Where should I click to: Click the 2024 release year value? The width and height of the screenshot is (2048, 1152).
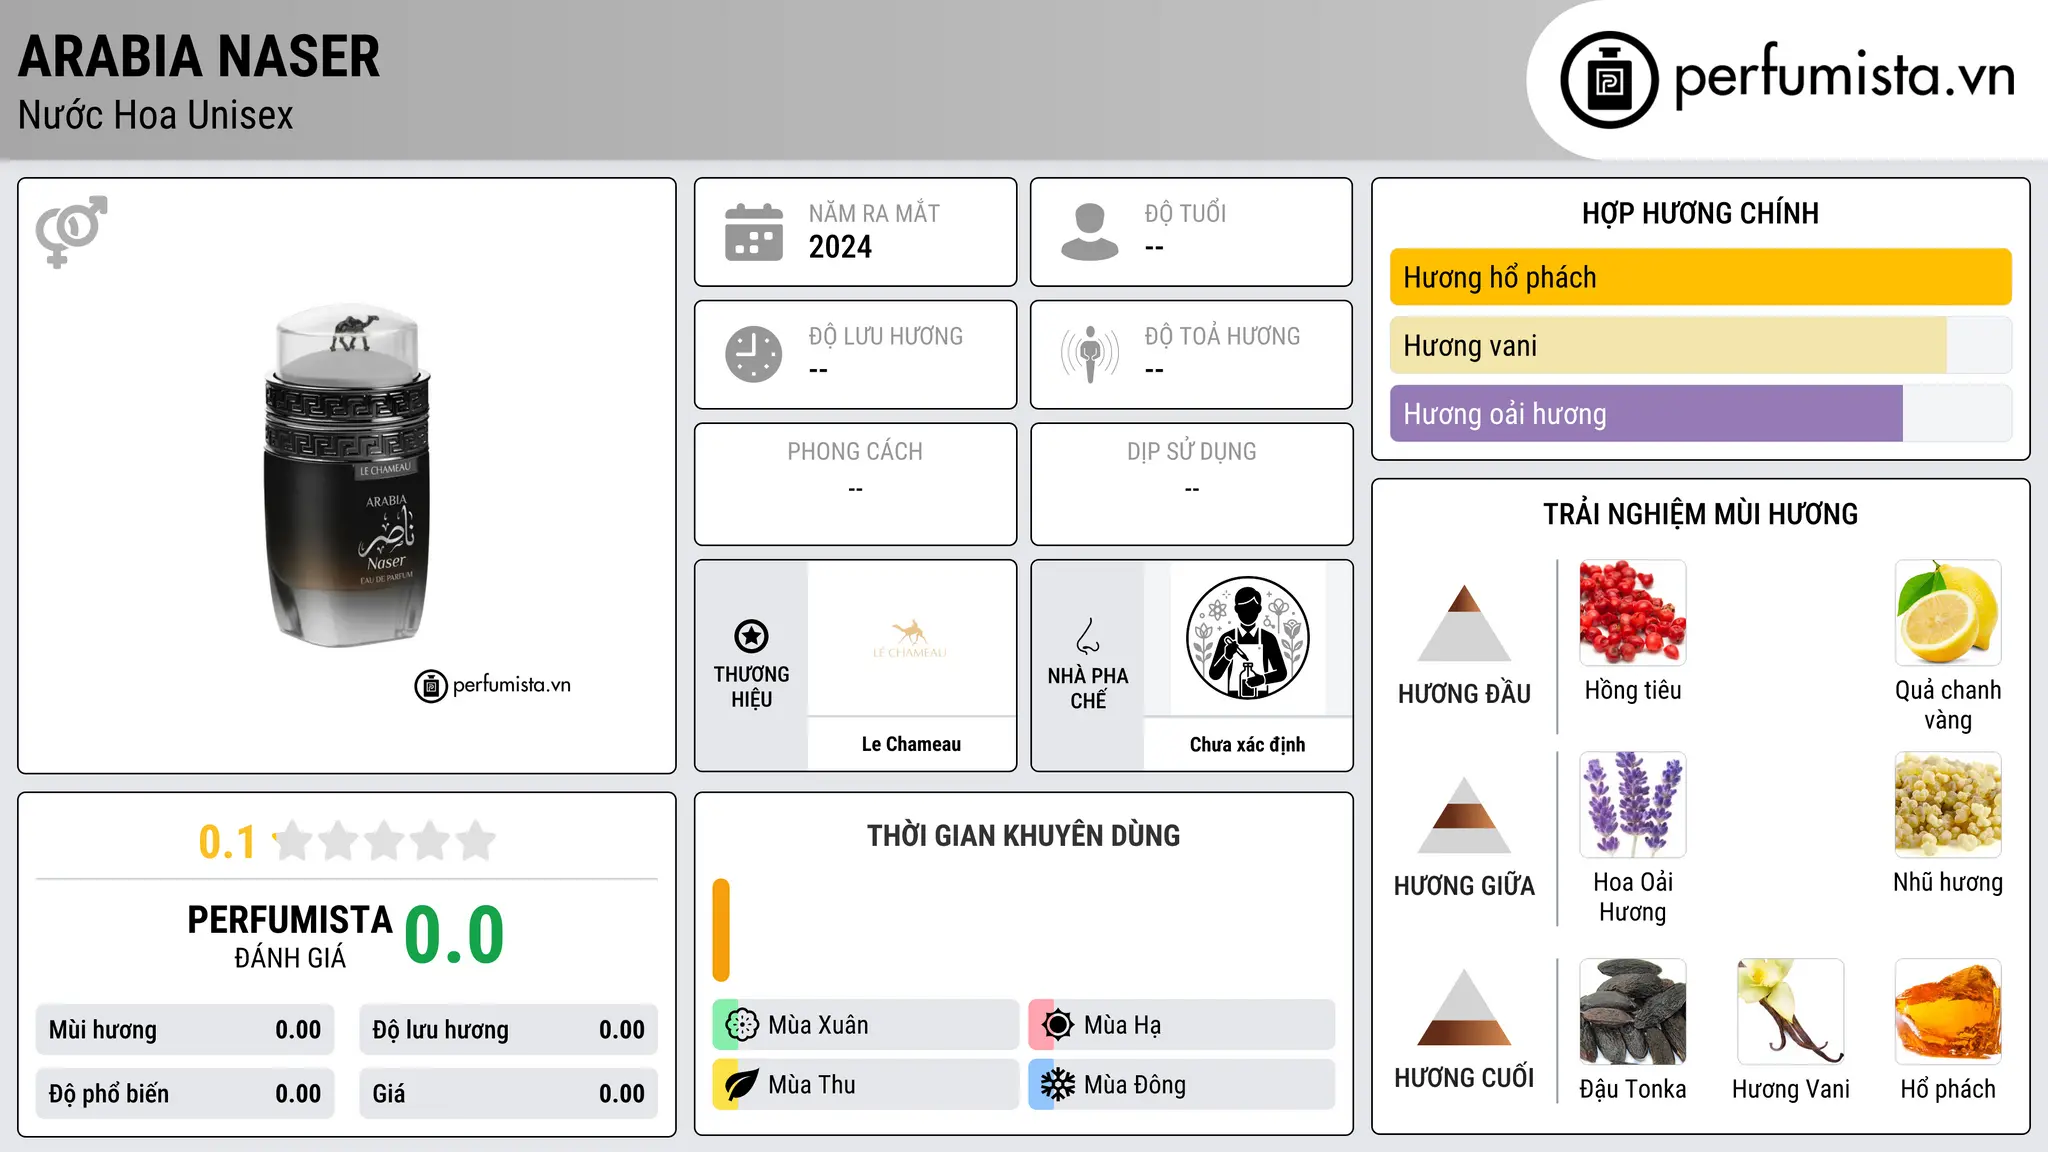tap(840, 247)
